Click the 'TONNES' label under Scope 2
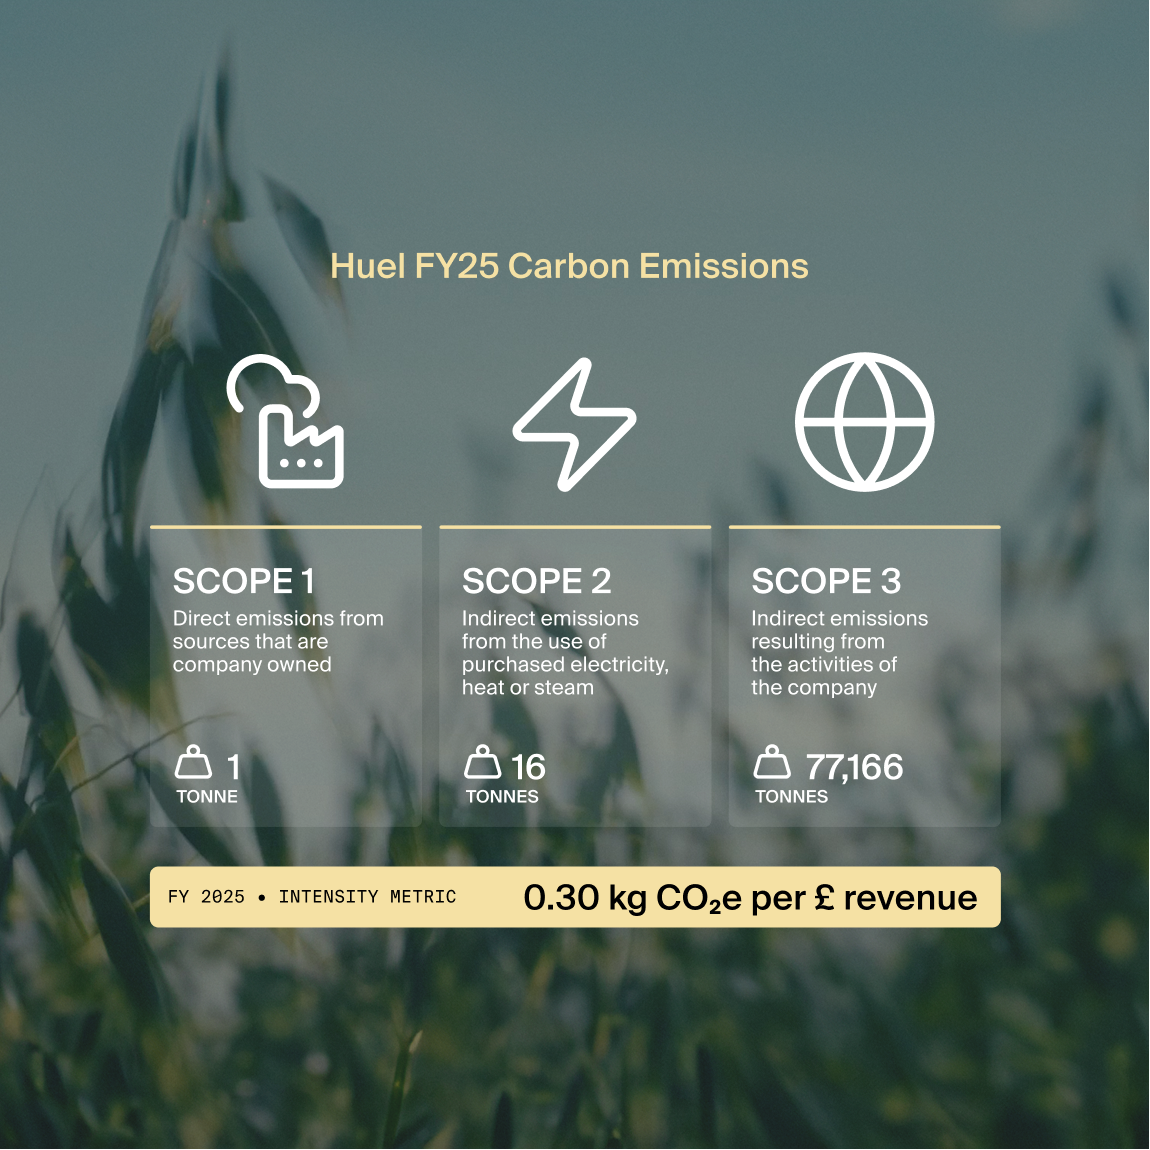1150x1150 pixels. (502, 796)
